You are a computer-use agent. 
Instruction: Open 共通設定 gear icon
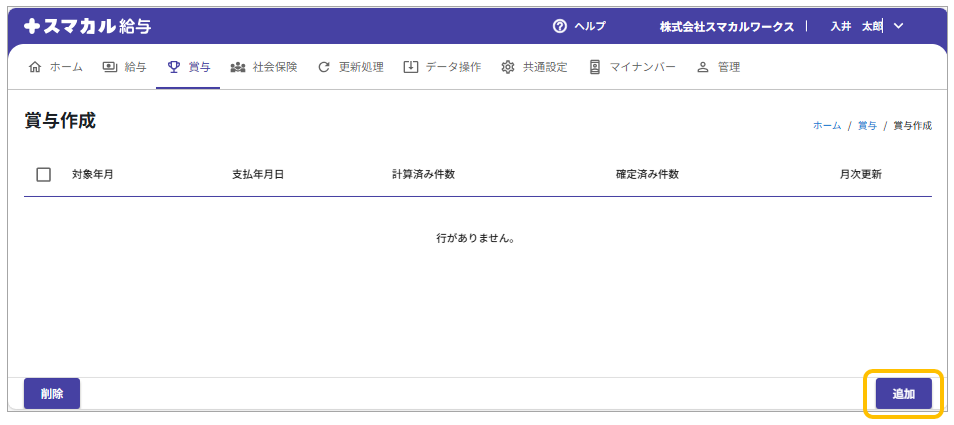point(508,67)
